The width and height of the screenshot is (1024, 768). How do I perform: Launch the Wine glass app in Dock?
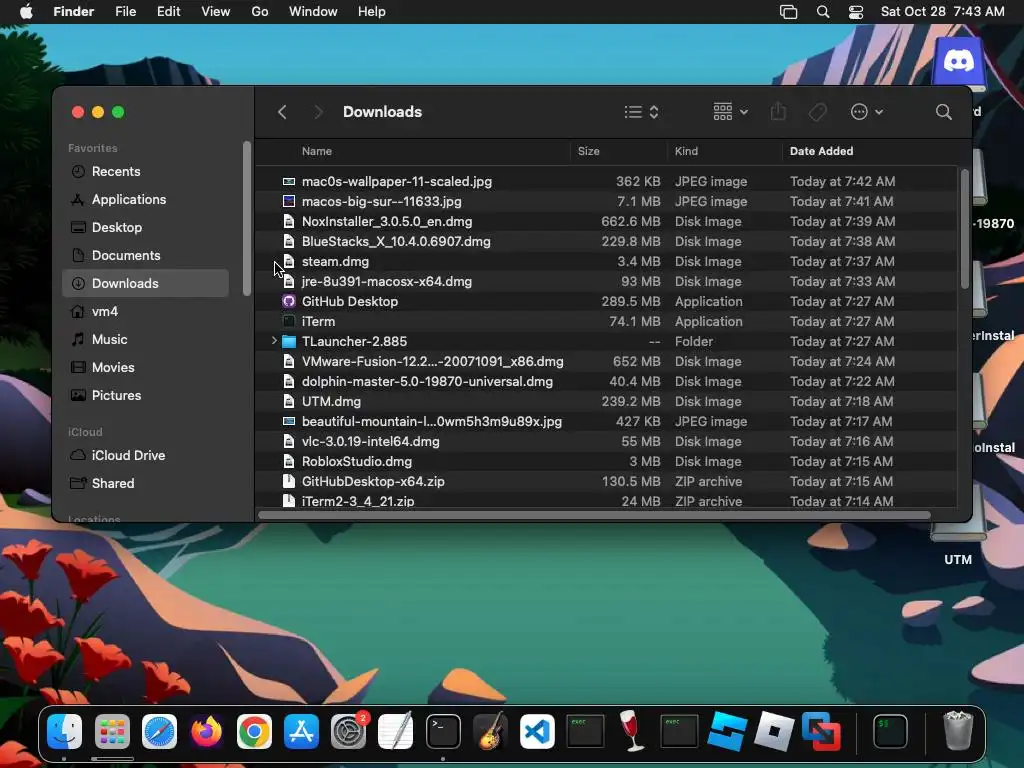(632, 731)
